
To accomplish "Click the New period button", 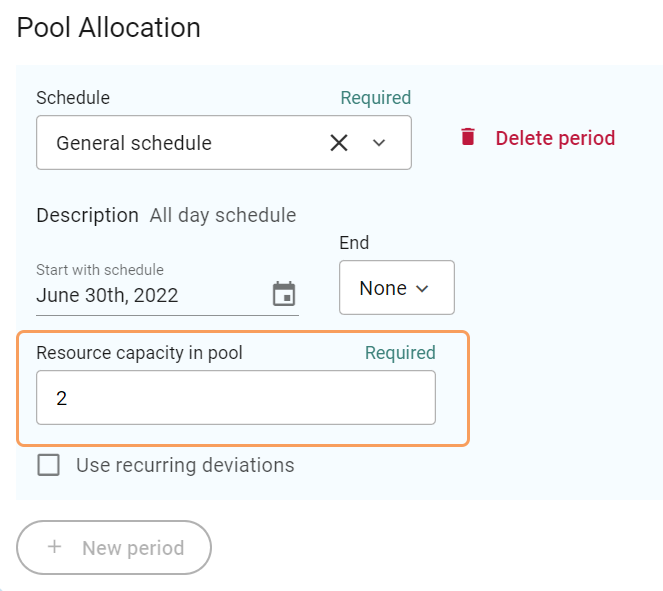I will pos(114,547).
